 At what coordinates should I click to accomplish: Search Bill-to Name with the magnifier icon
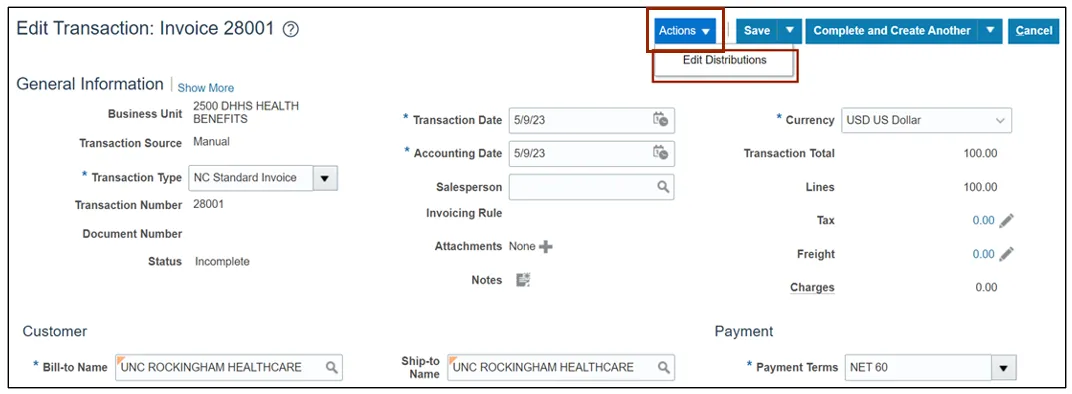pos(332,367)
